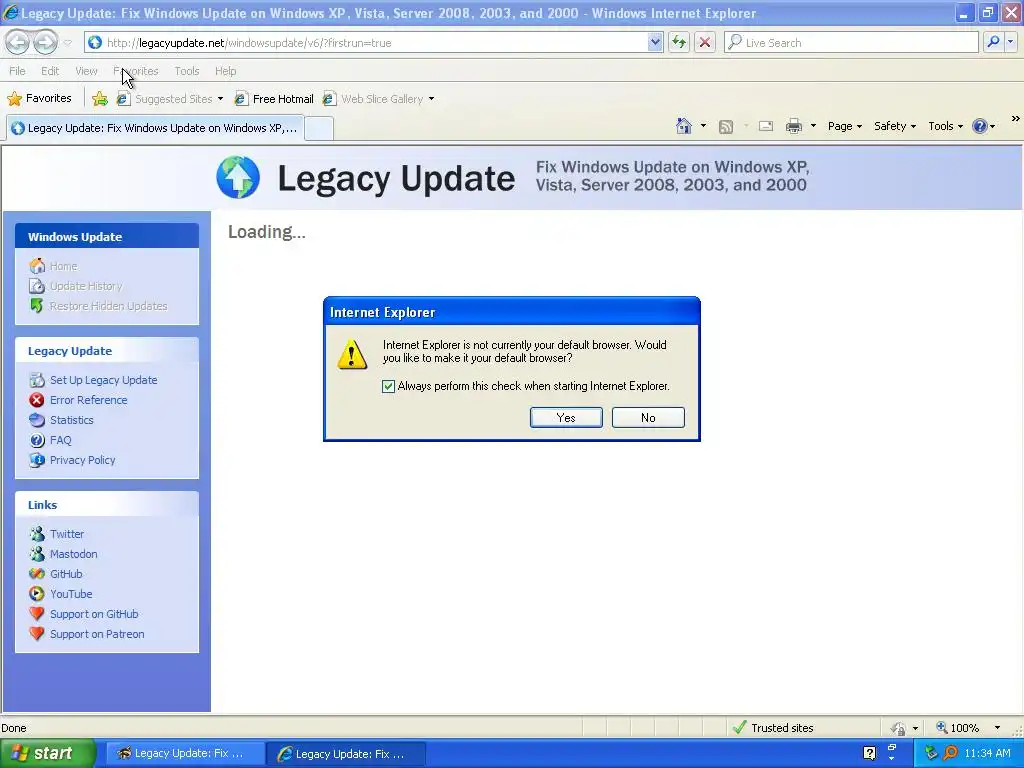The width and height of the screenshot is (1024, 768).
Task: Open the Tools menu in menu bar
Action: point(187,71)
